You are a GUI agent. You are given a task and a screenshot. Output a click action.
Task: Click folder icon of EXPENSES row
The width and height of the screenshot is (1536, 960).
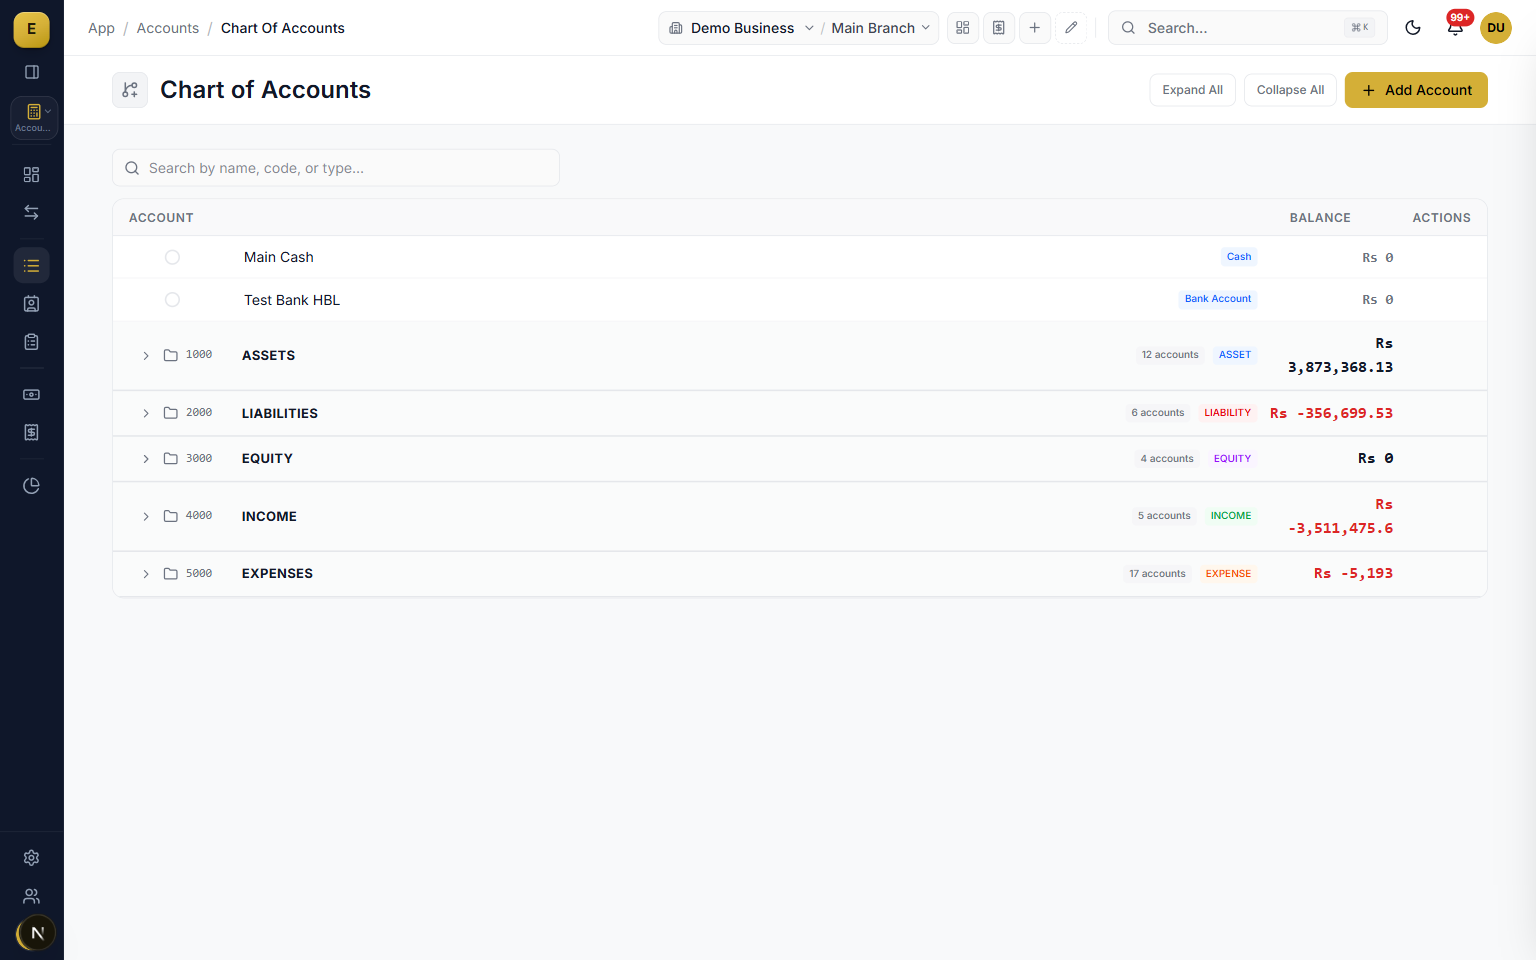pyautogui.click(x=171, y=574)
